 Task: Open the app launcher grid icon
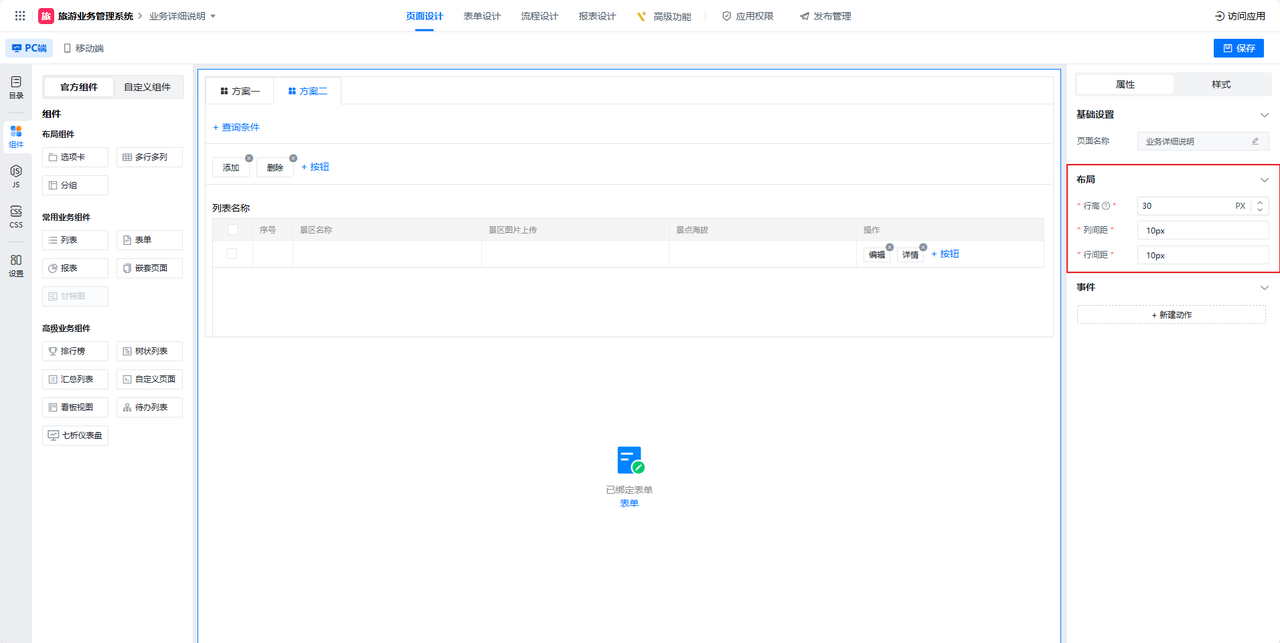[20, 16]
